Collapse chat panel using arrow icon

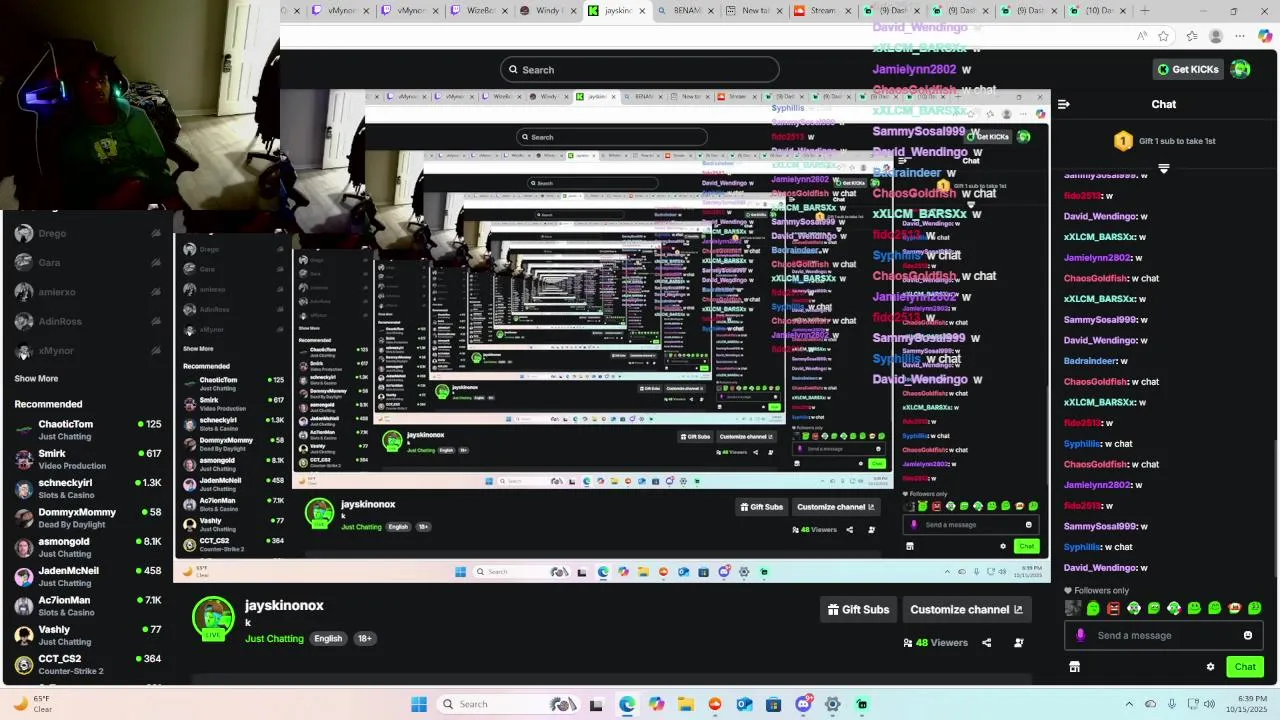pyautogui.click(x=1063, y=104)
